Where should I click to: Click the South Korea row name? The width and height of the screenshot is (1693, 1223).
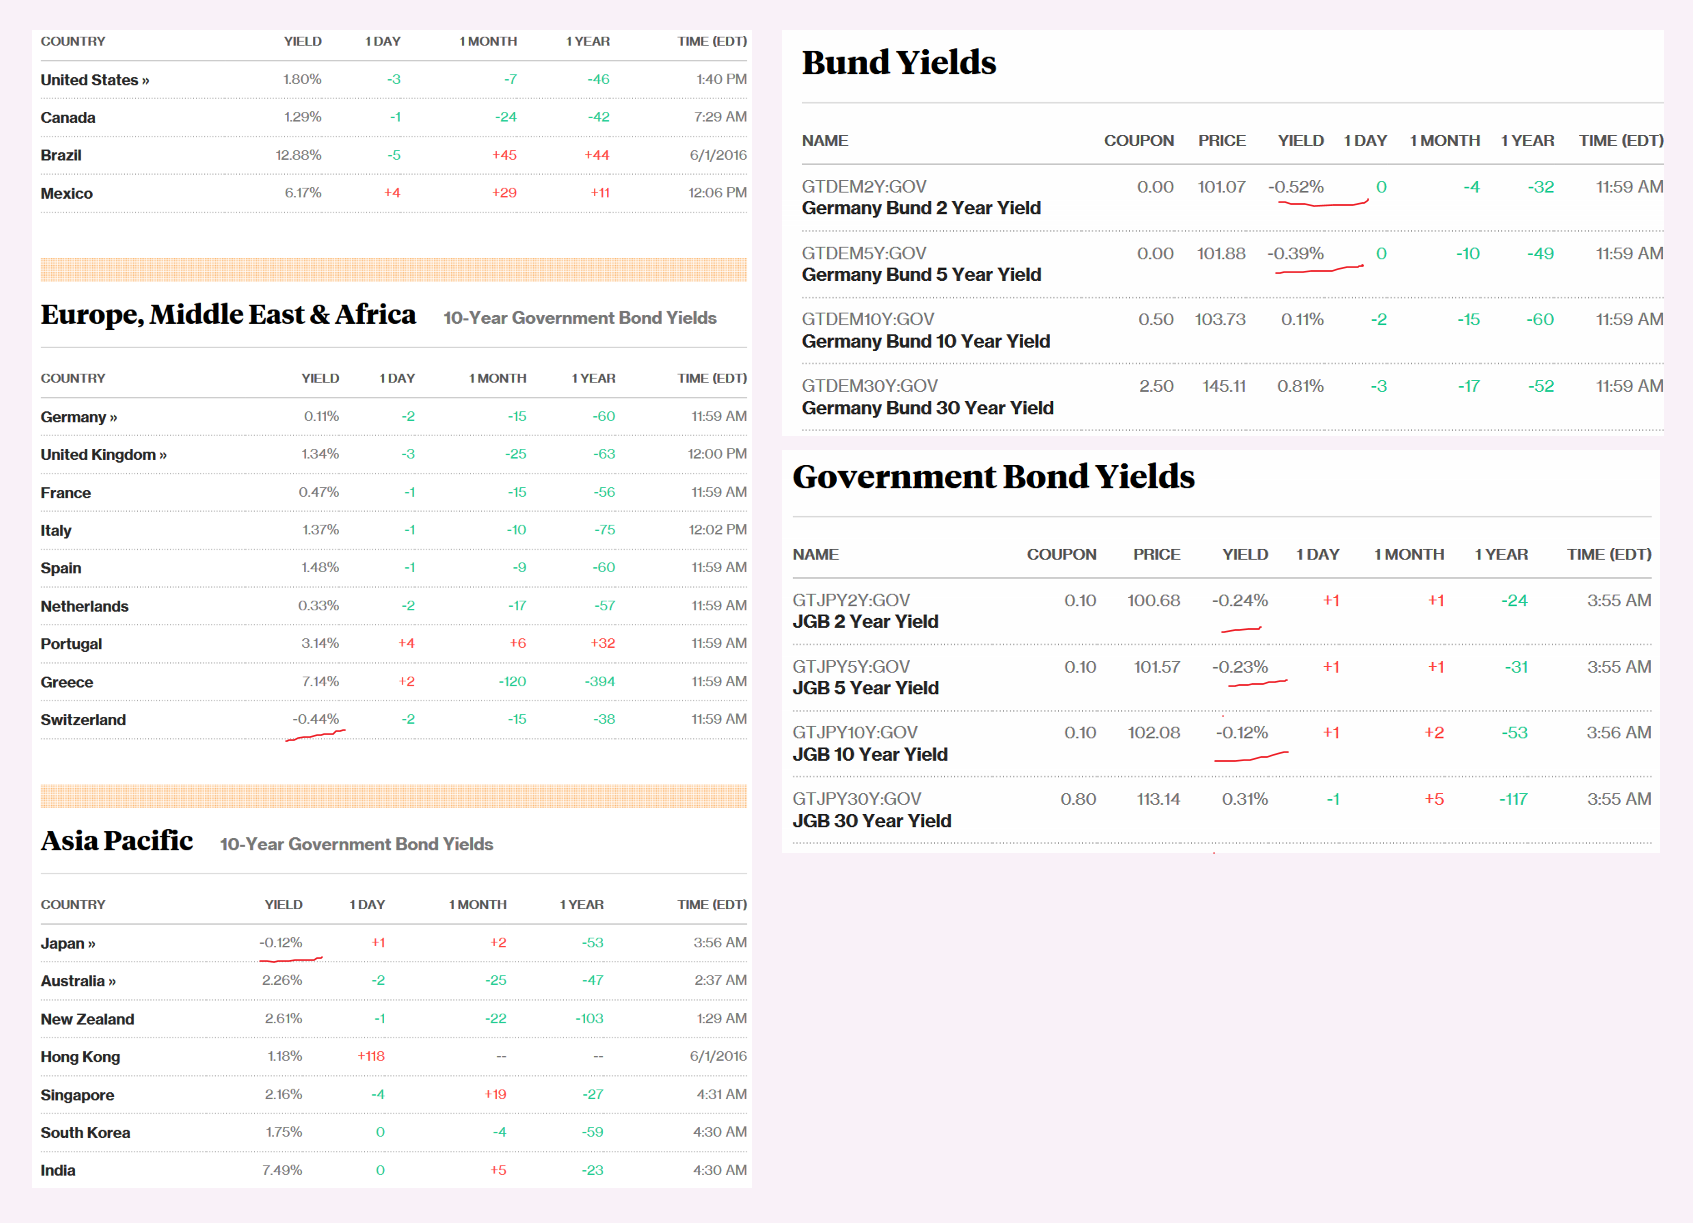[85, 1133]
